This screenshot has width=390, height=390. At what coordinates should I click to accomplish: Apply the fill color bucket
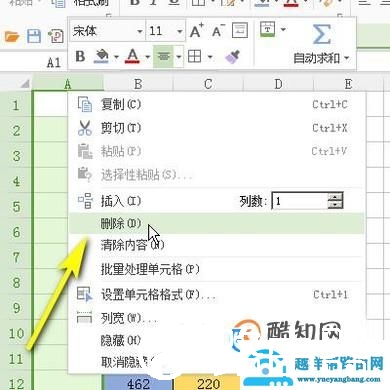pos(101,56)
